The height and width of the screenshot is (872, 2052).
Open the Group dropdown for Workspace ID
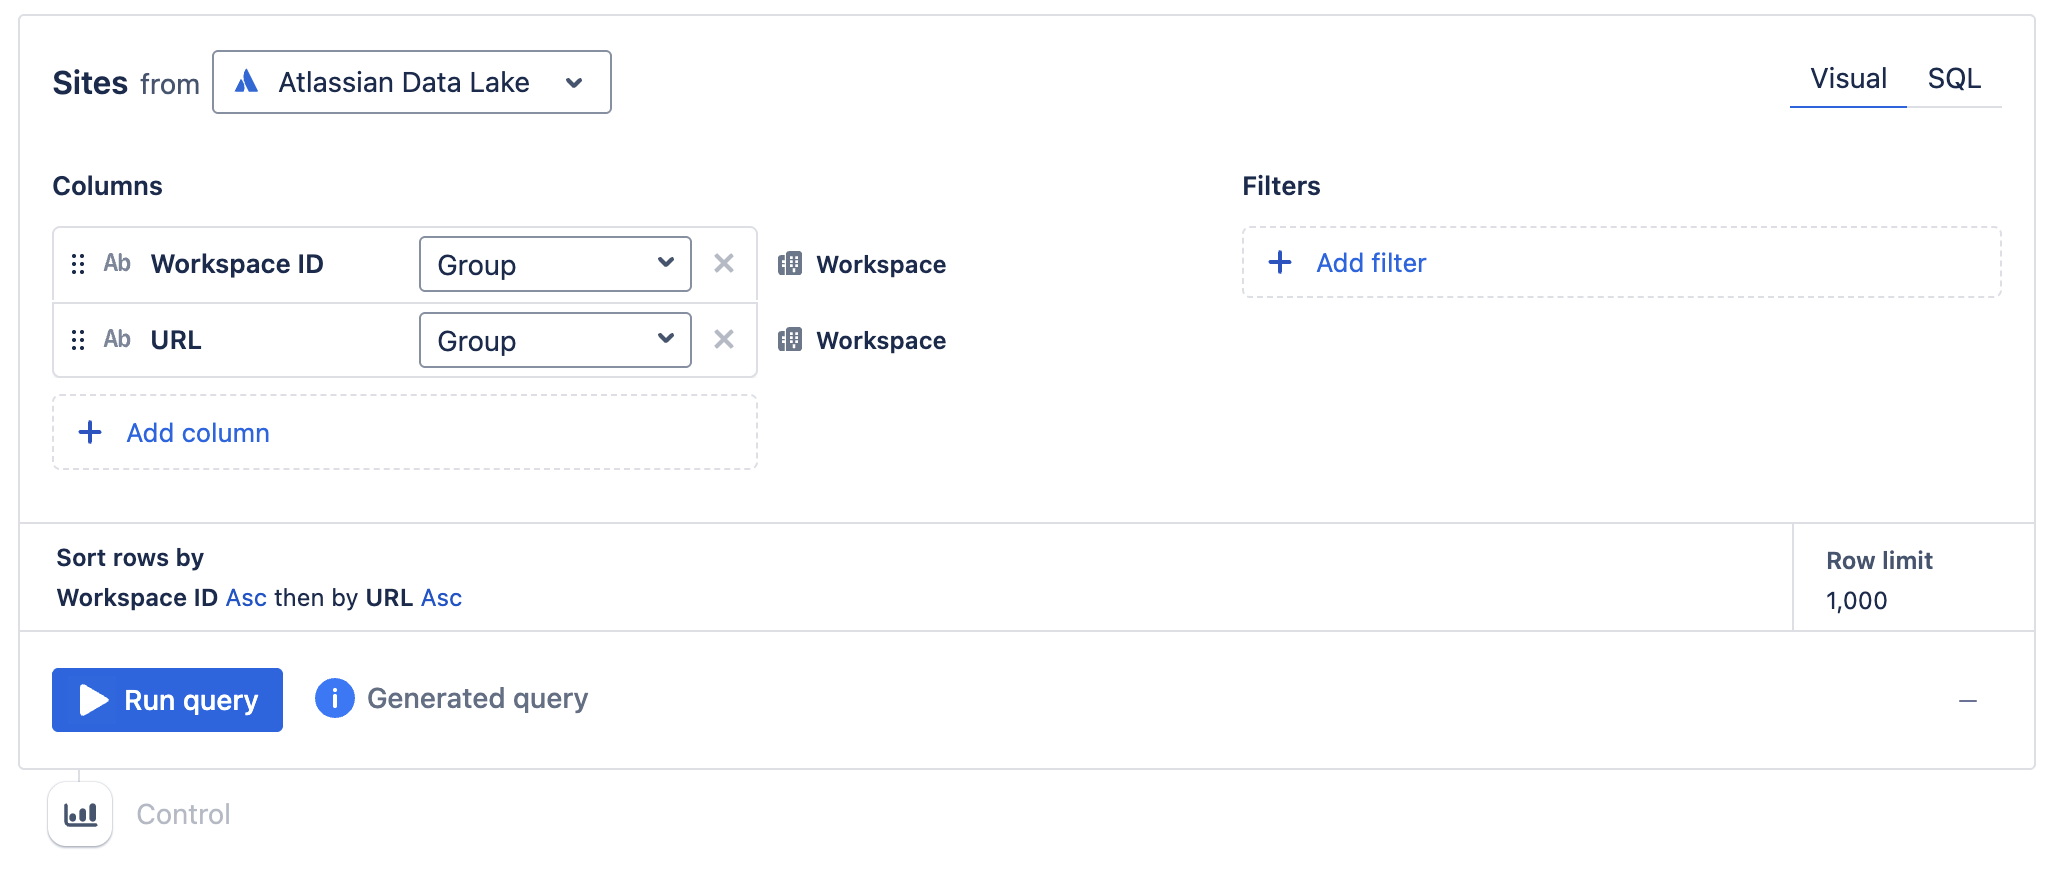(555, 264)
